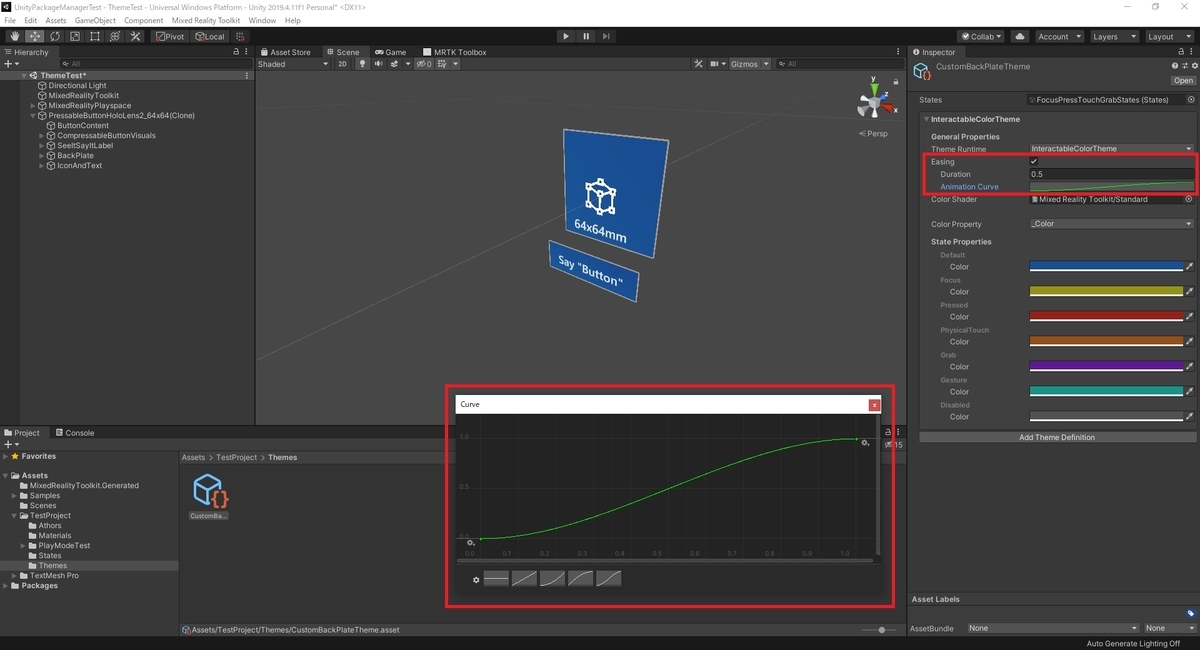Select Directional Light in Hierarchy
The height and width of the screenshot is (650, 1200).
click(x=77, y=86)
